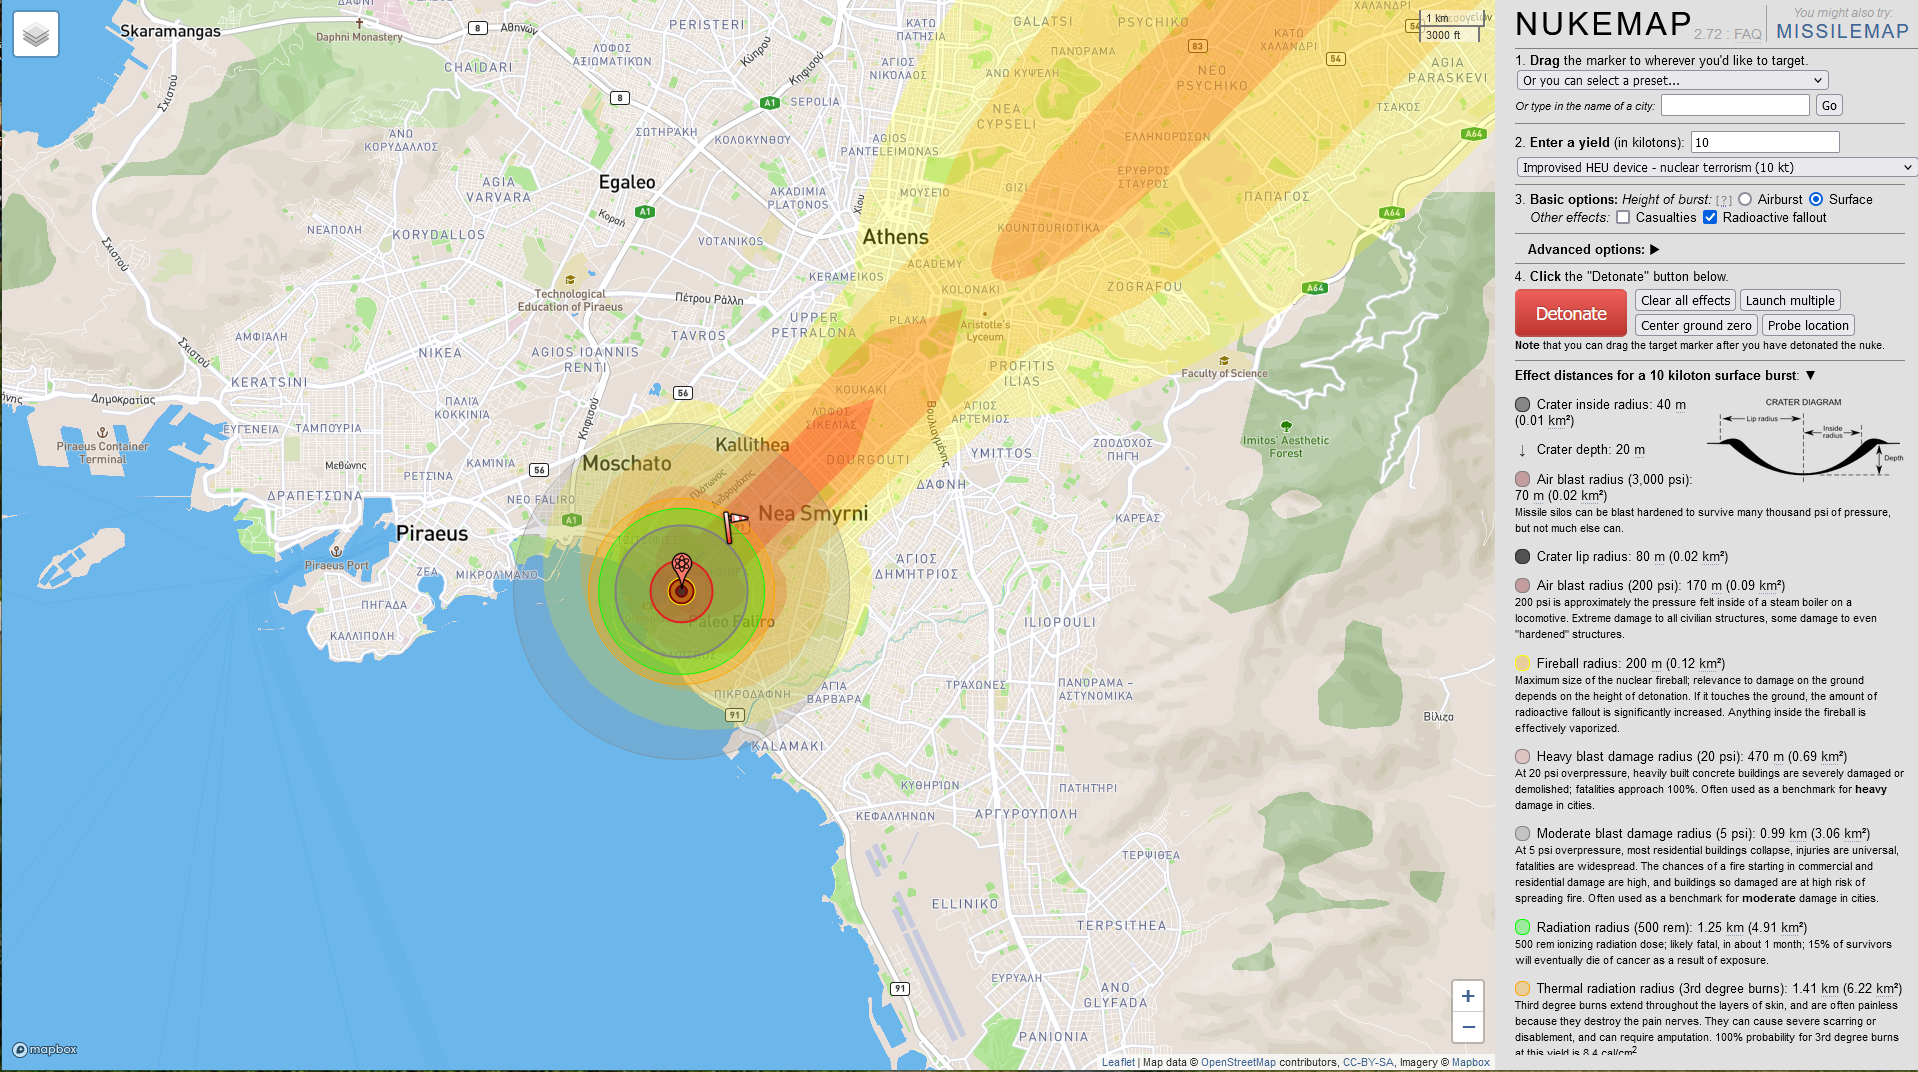Screen dimensions: 1918x1072
Task: Click the Thermal radiation radius color swatch
Action: (1522, 988)
